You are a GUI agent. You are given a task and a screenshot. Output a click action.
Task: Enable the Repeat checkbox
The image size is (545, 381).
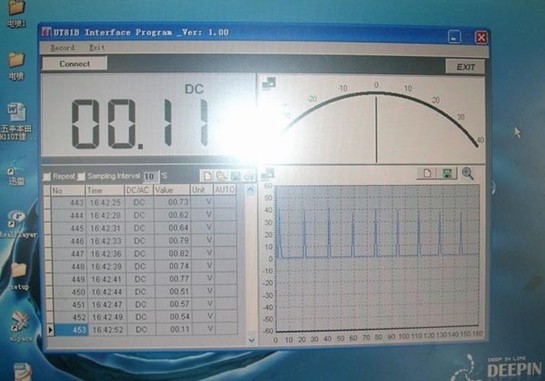(47, 177)
